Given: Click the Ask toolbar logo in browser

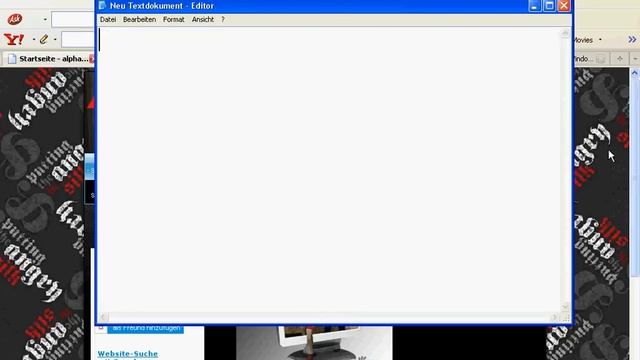Looking at the screenshot, I should coord(15,19).
